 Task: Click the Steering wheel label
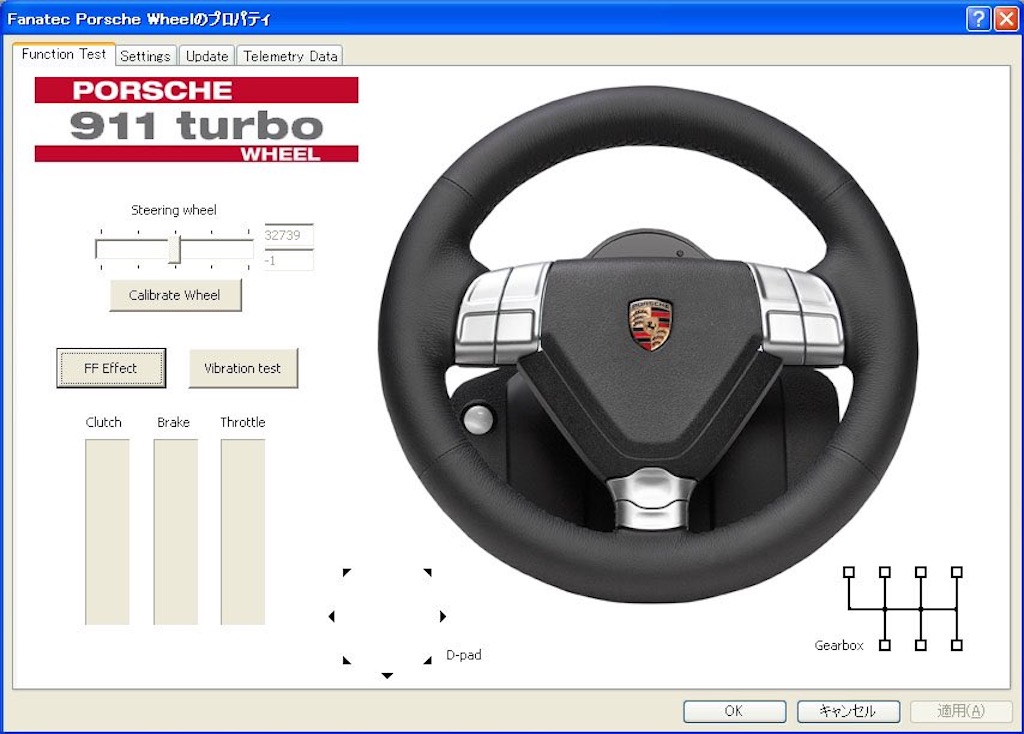[x=174, y=210]
